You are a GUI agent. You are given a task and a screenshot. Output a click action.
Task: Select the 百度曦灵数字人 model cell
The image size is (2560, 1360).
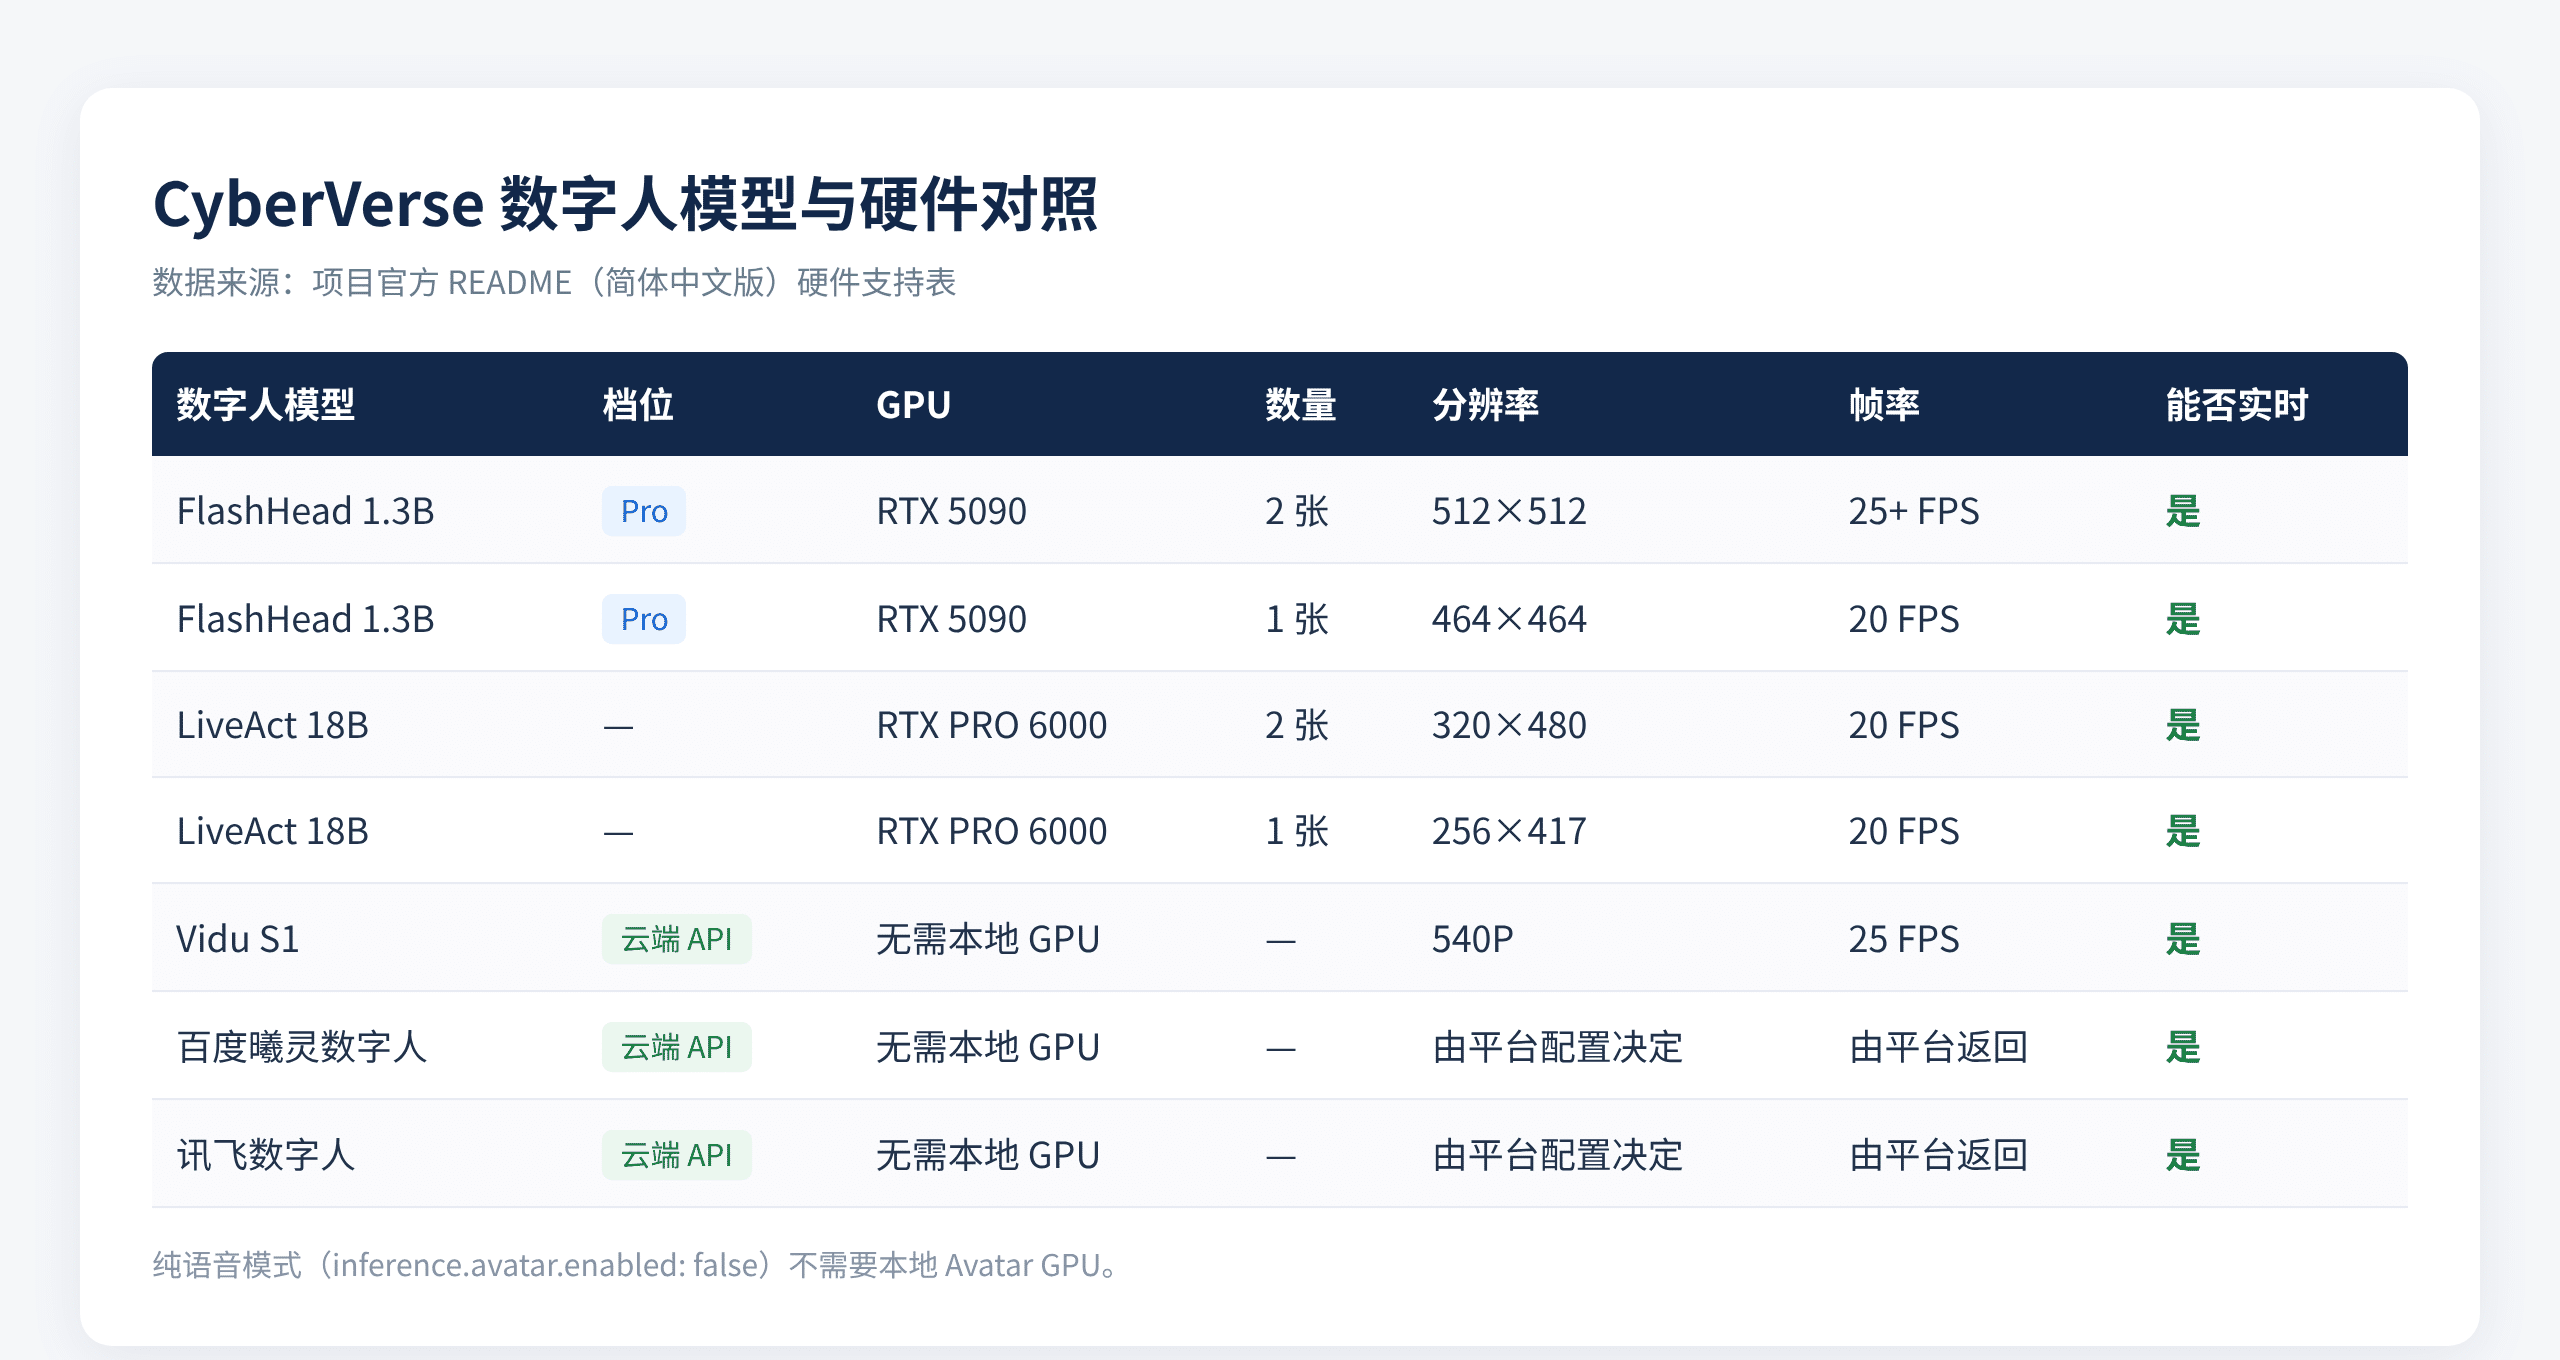pos(302,1047)
